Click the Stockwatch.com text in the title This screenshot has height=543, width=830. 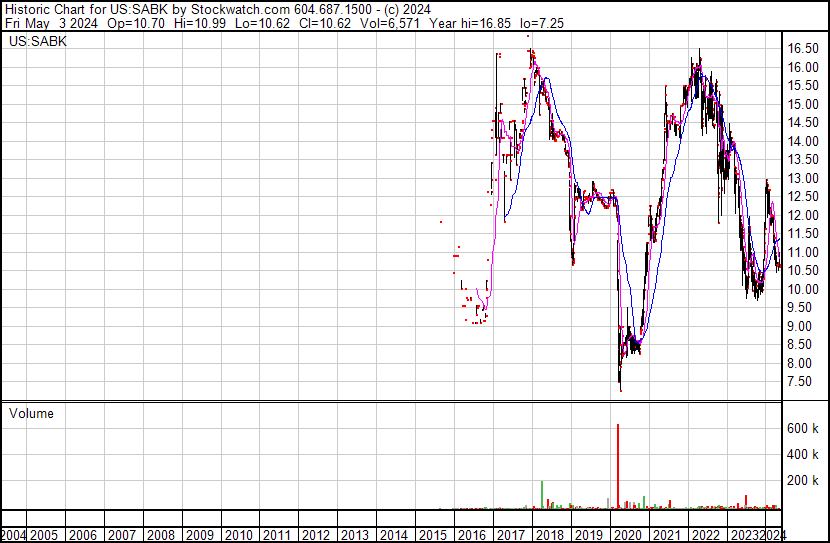click(x=240, y=10)
